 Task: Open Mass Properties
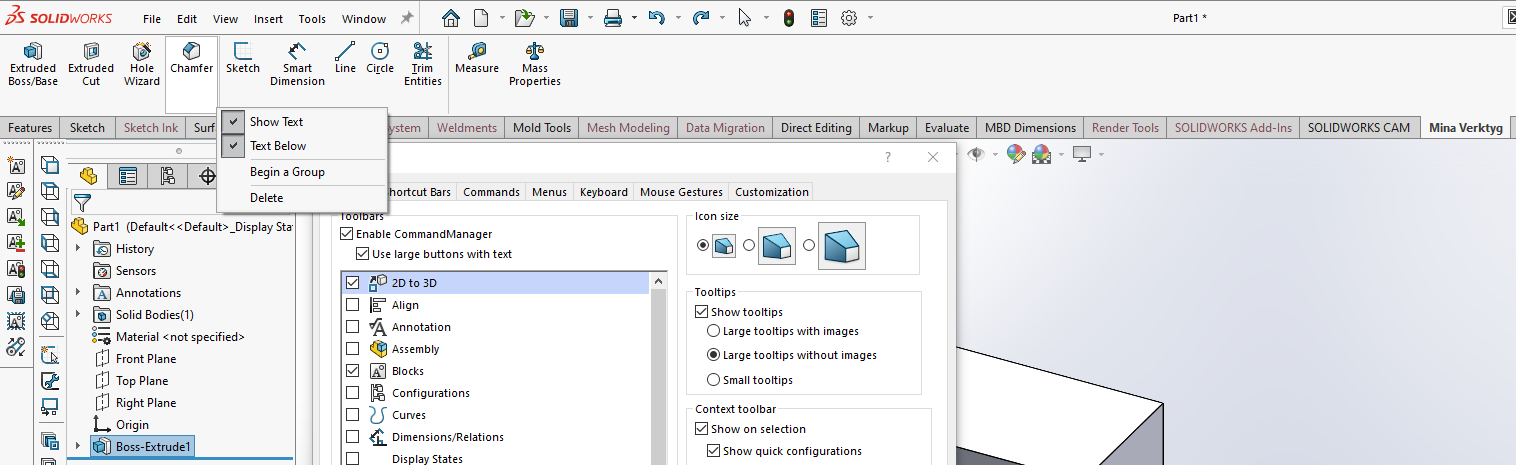[535, 64]
